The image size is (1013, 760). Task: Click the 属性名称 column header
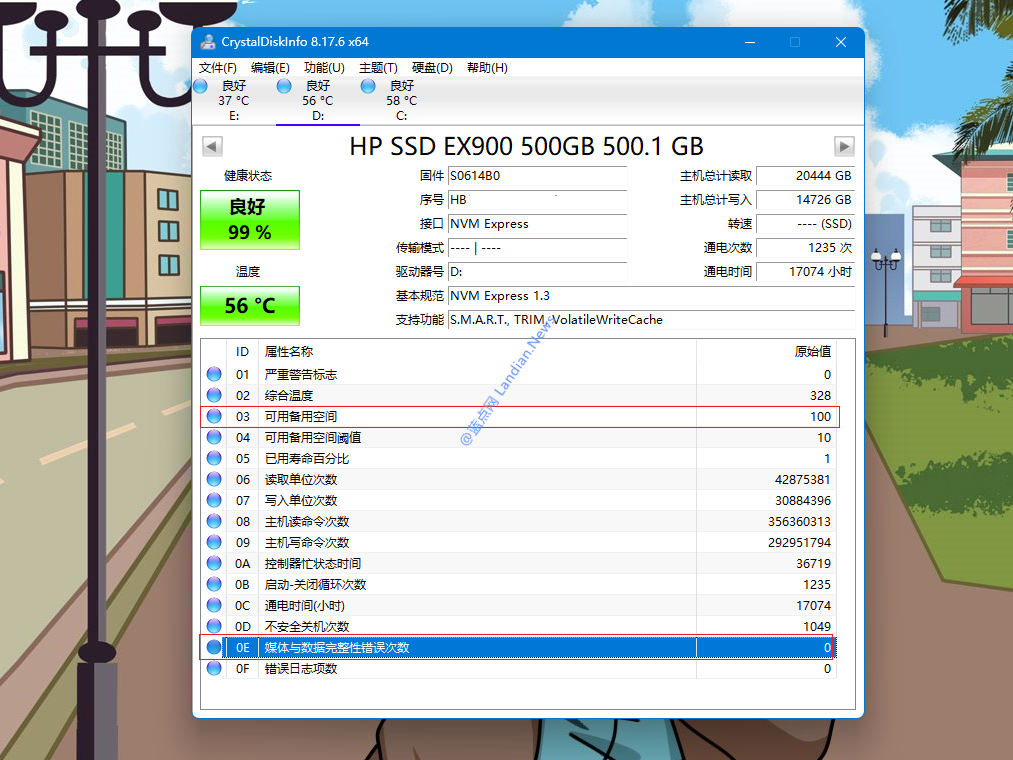(x=477, y=352)
